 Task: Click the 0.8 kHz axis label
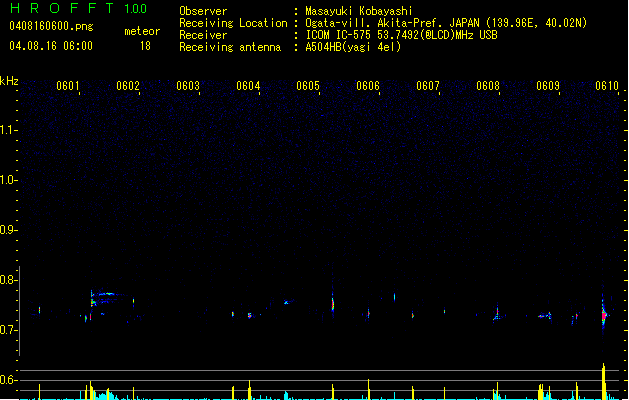7,280
